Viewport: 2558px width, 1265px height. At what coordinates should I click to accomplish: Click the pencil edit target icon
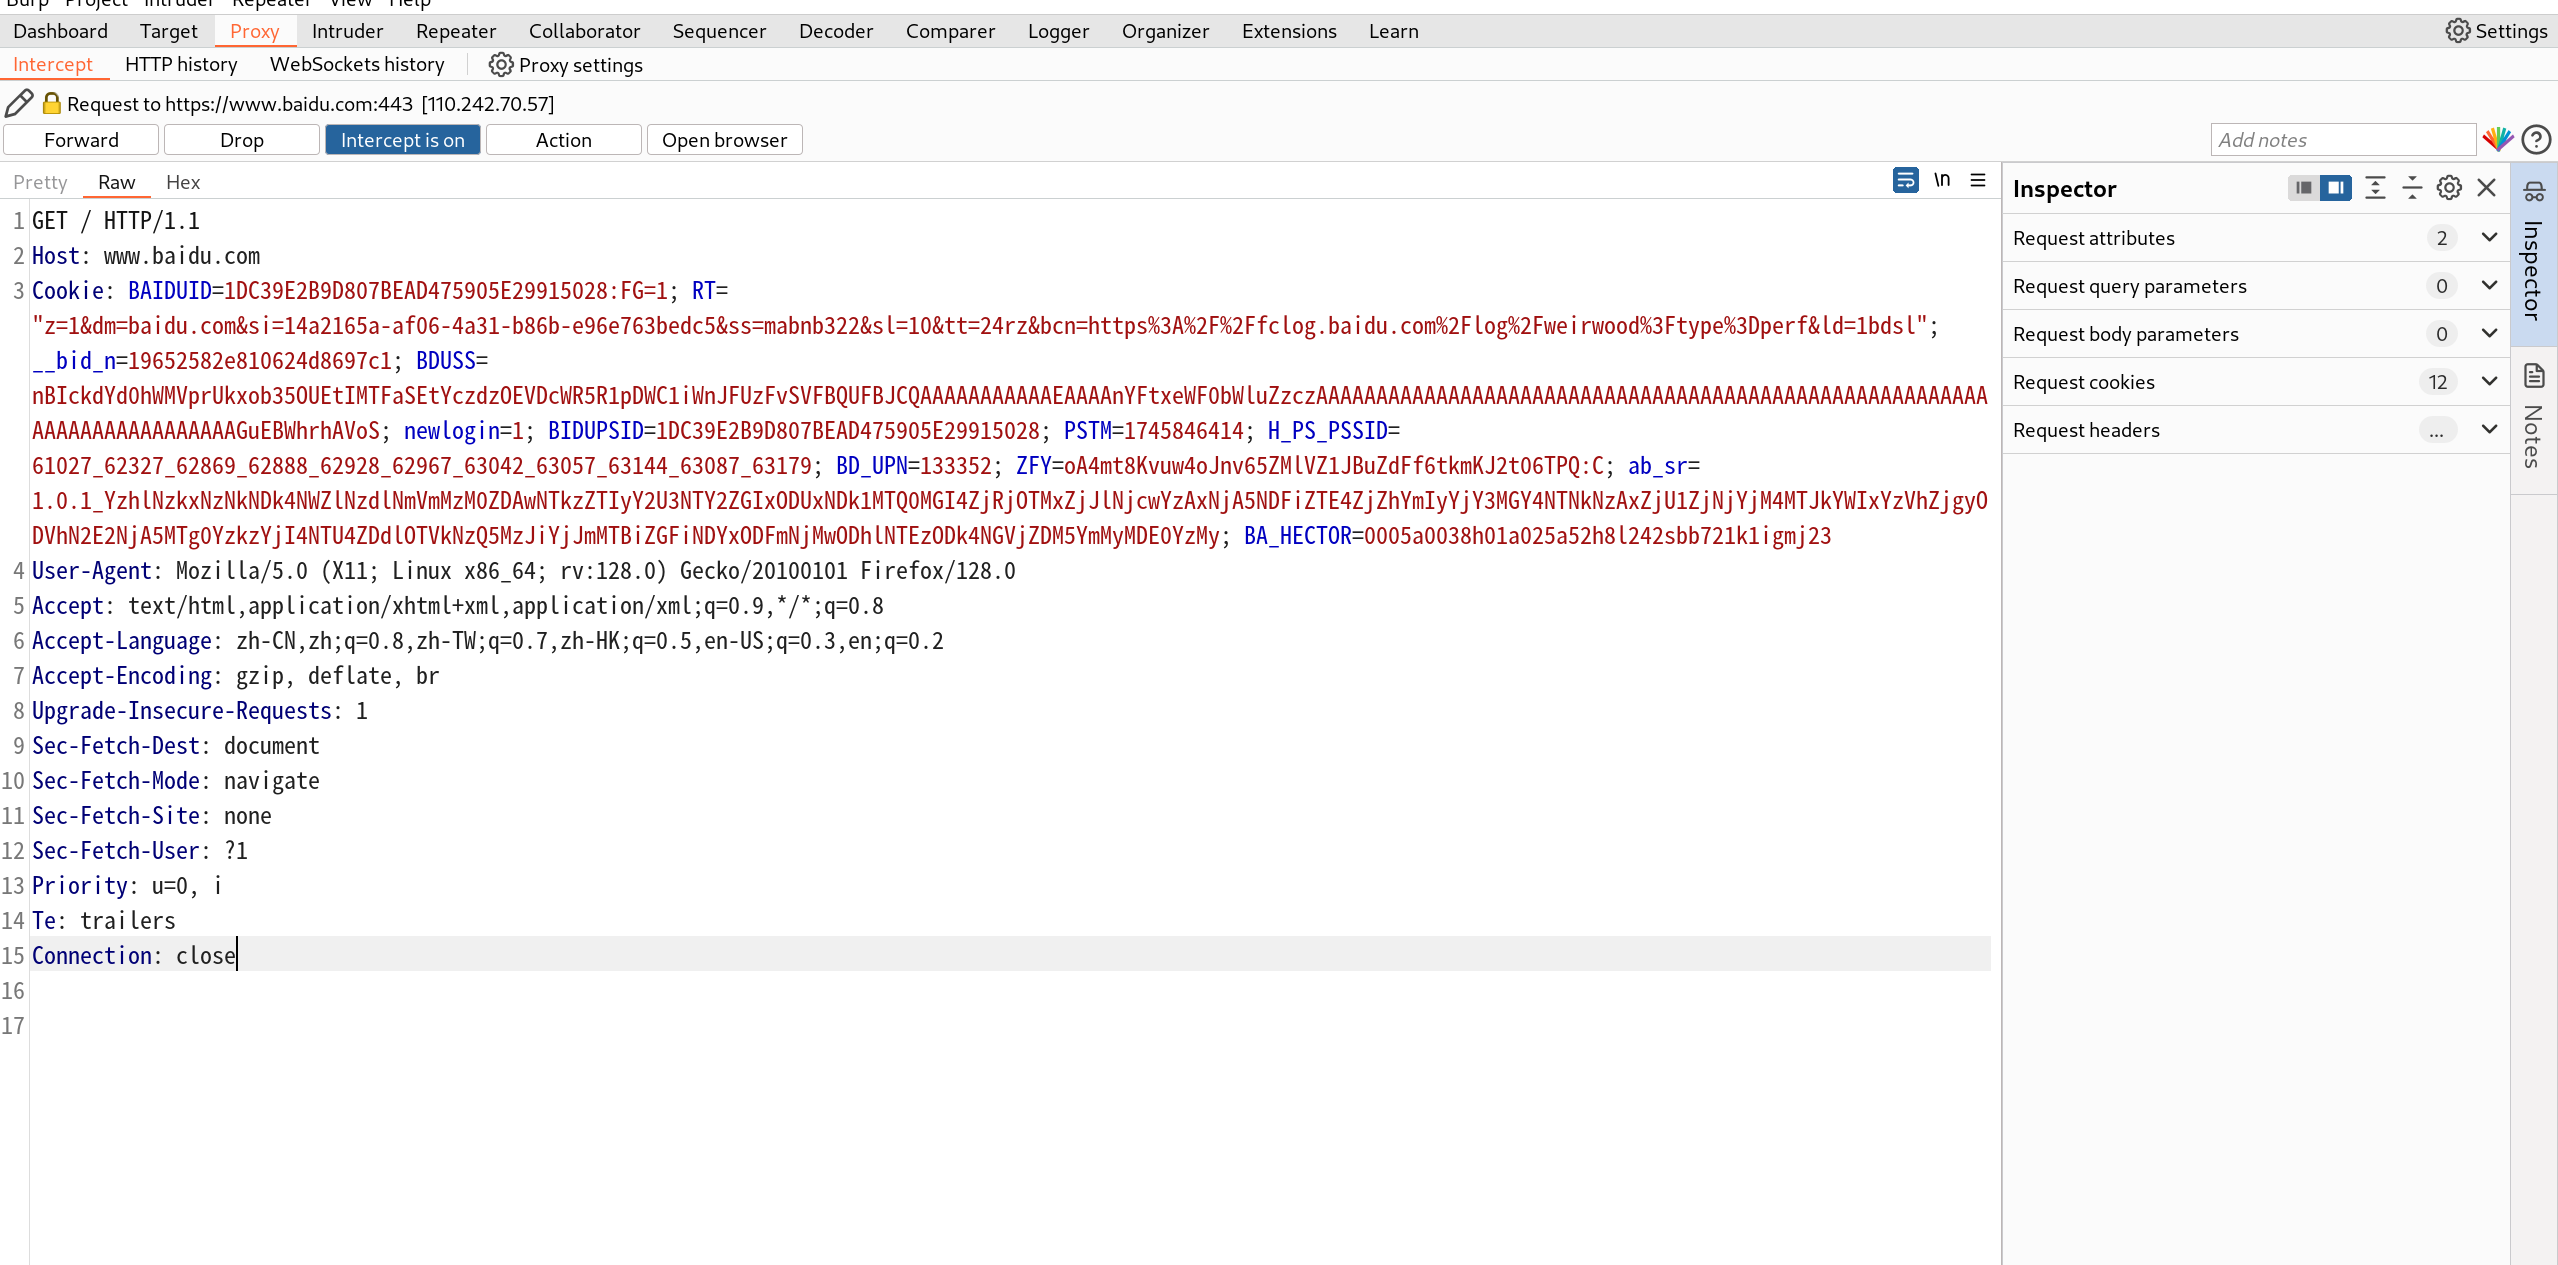click(19, 103)
